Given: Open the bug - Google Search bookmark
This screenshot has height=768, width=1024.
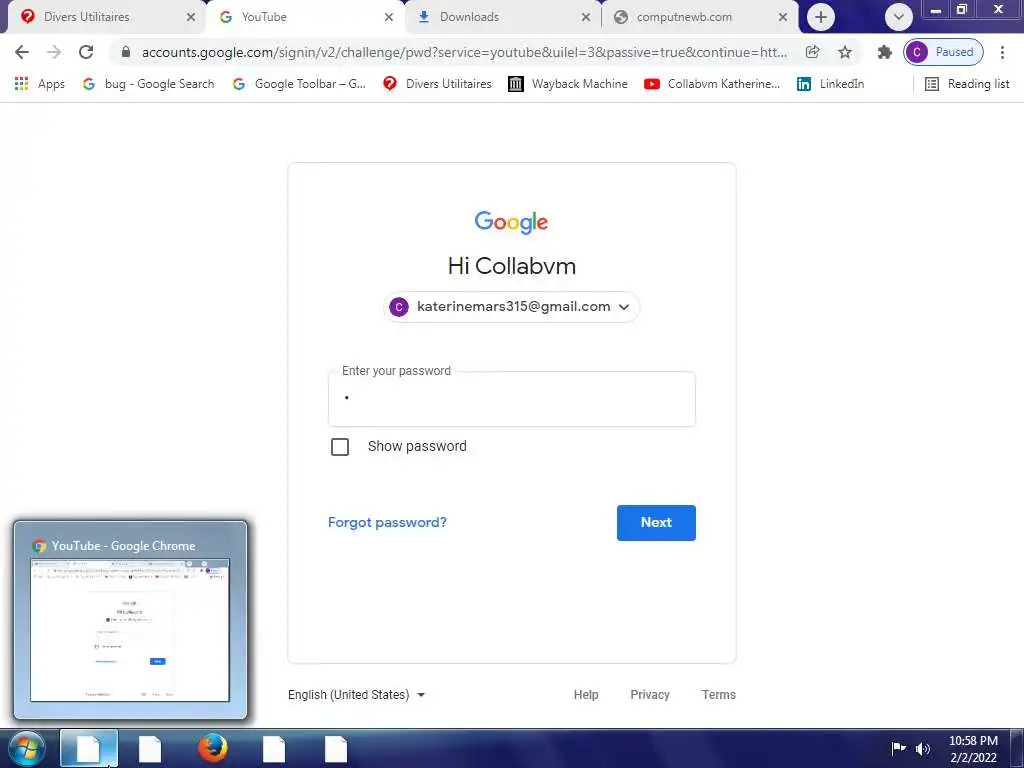Looking at the screenshot, I should tap(149, 84).
